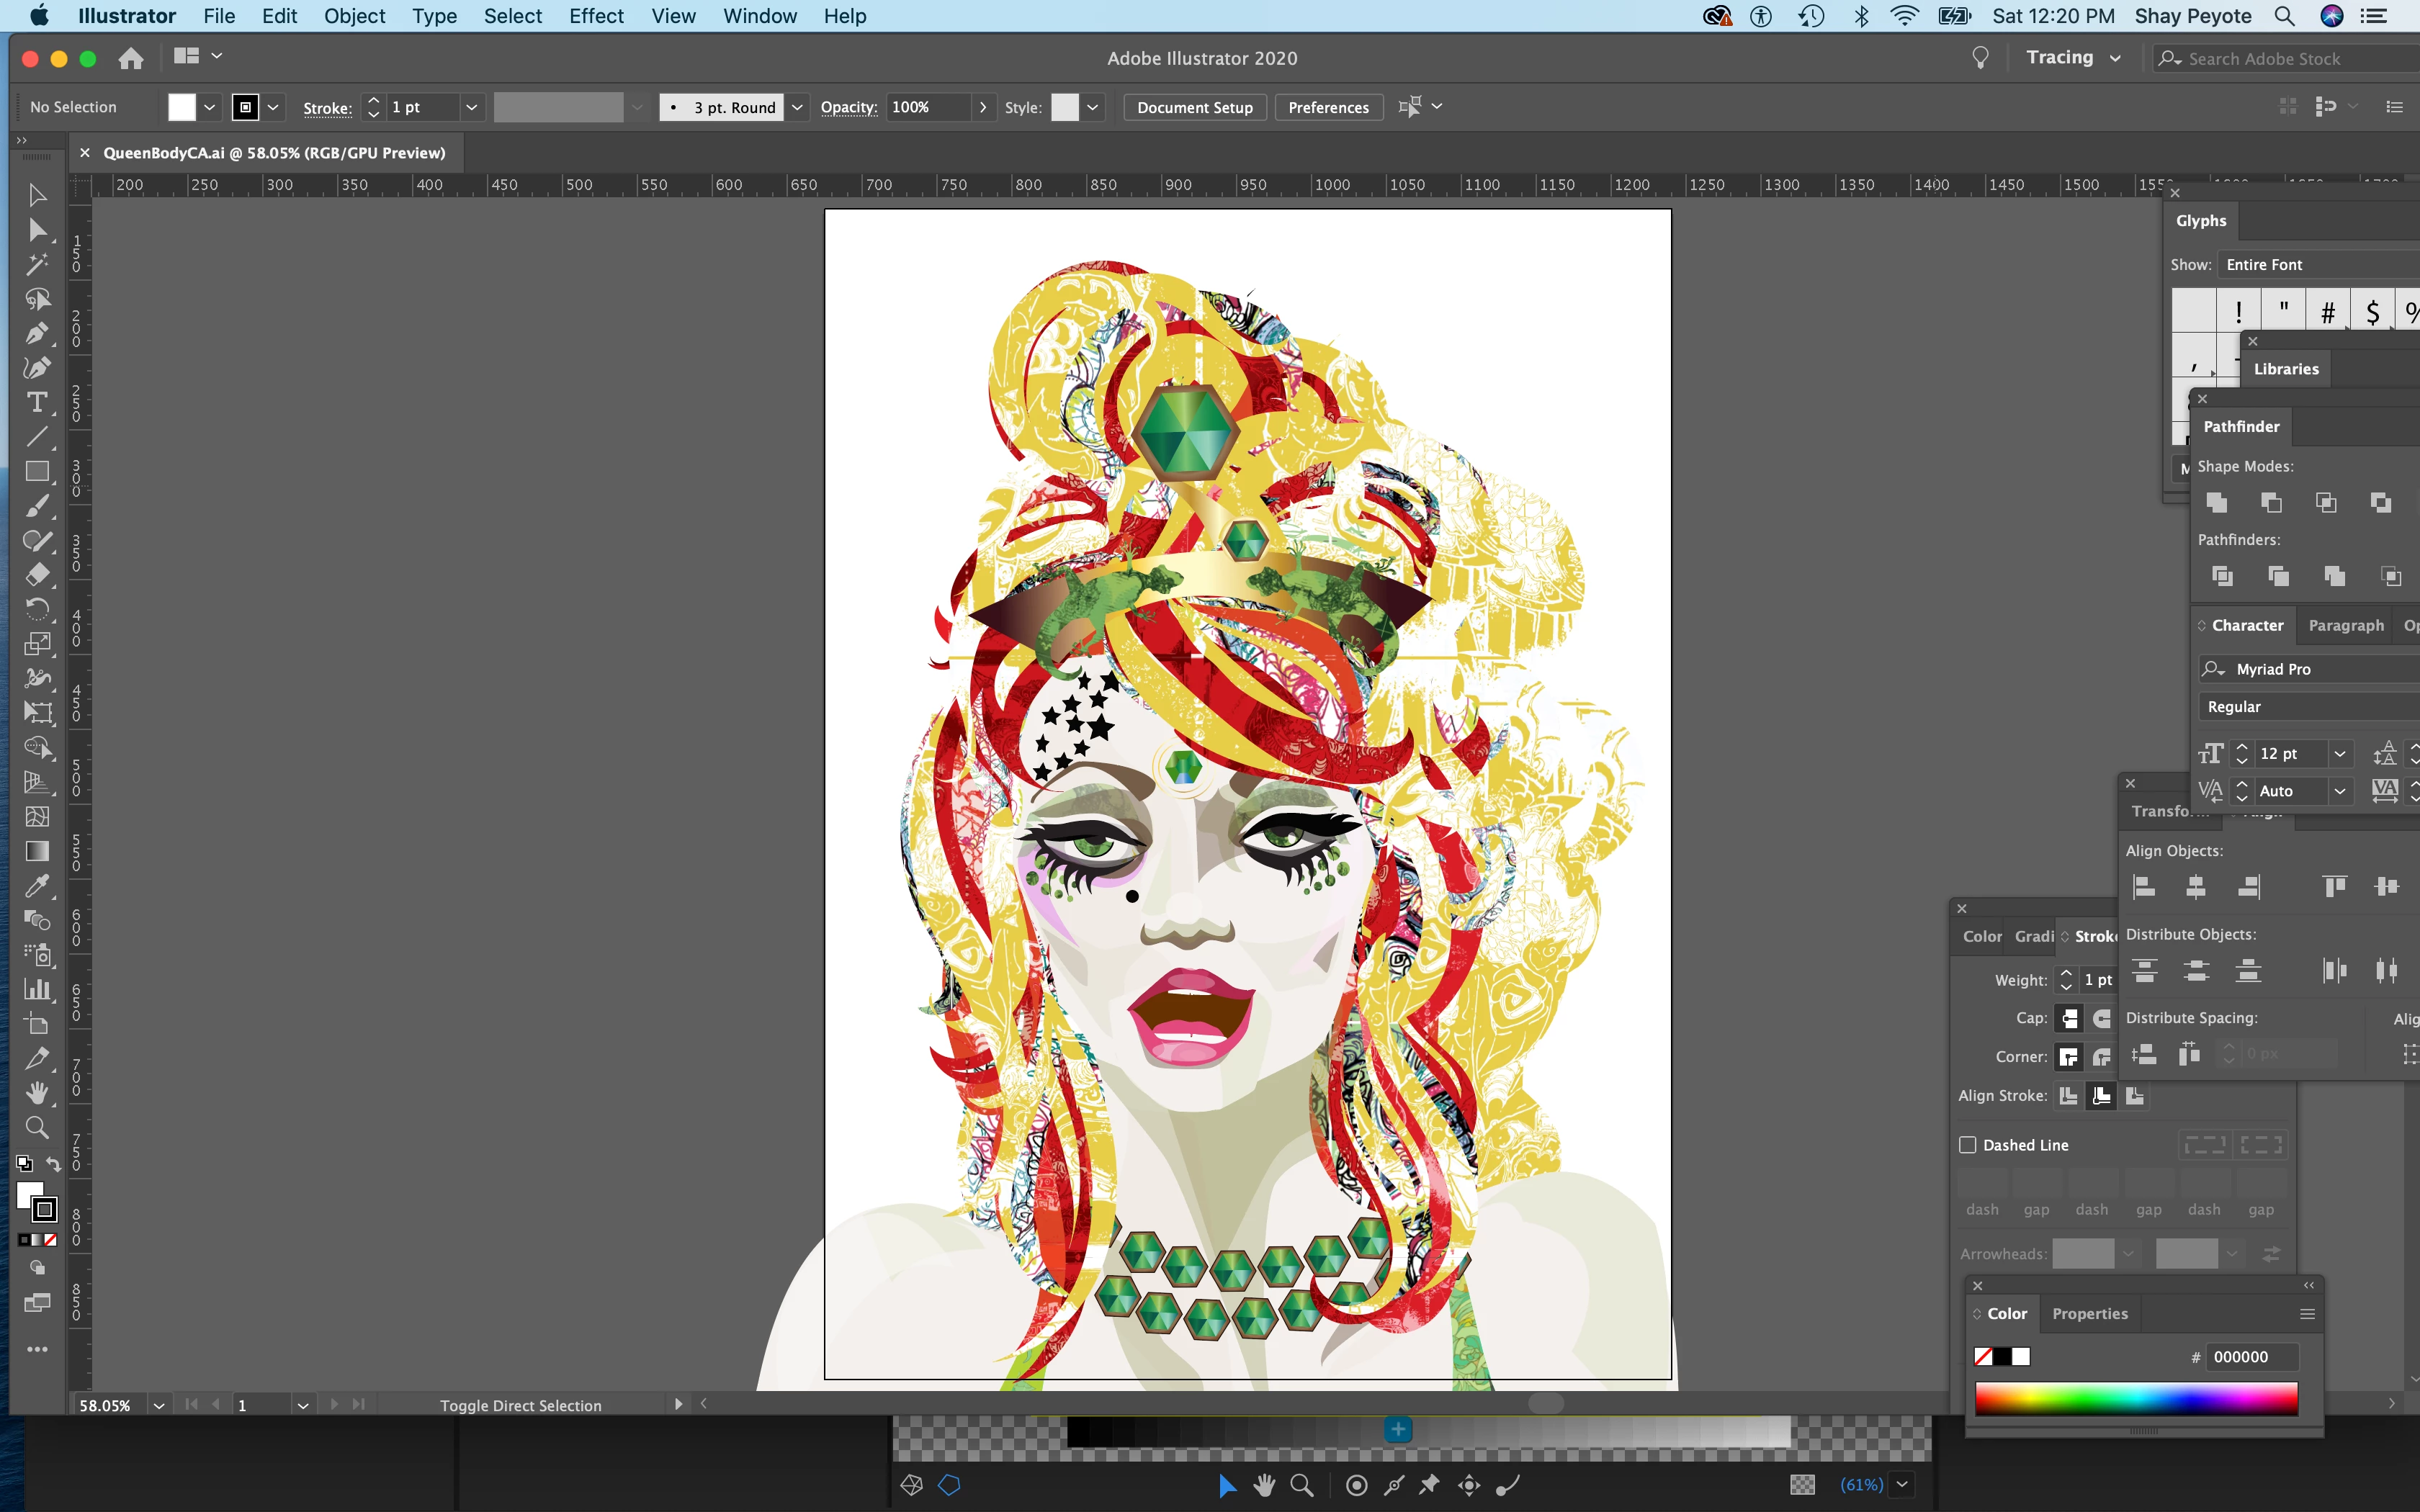
Task: Expand the 3 pt. Round brush dropdown
Action: [797, 107]
